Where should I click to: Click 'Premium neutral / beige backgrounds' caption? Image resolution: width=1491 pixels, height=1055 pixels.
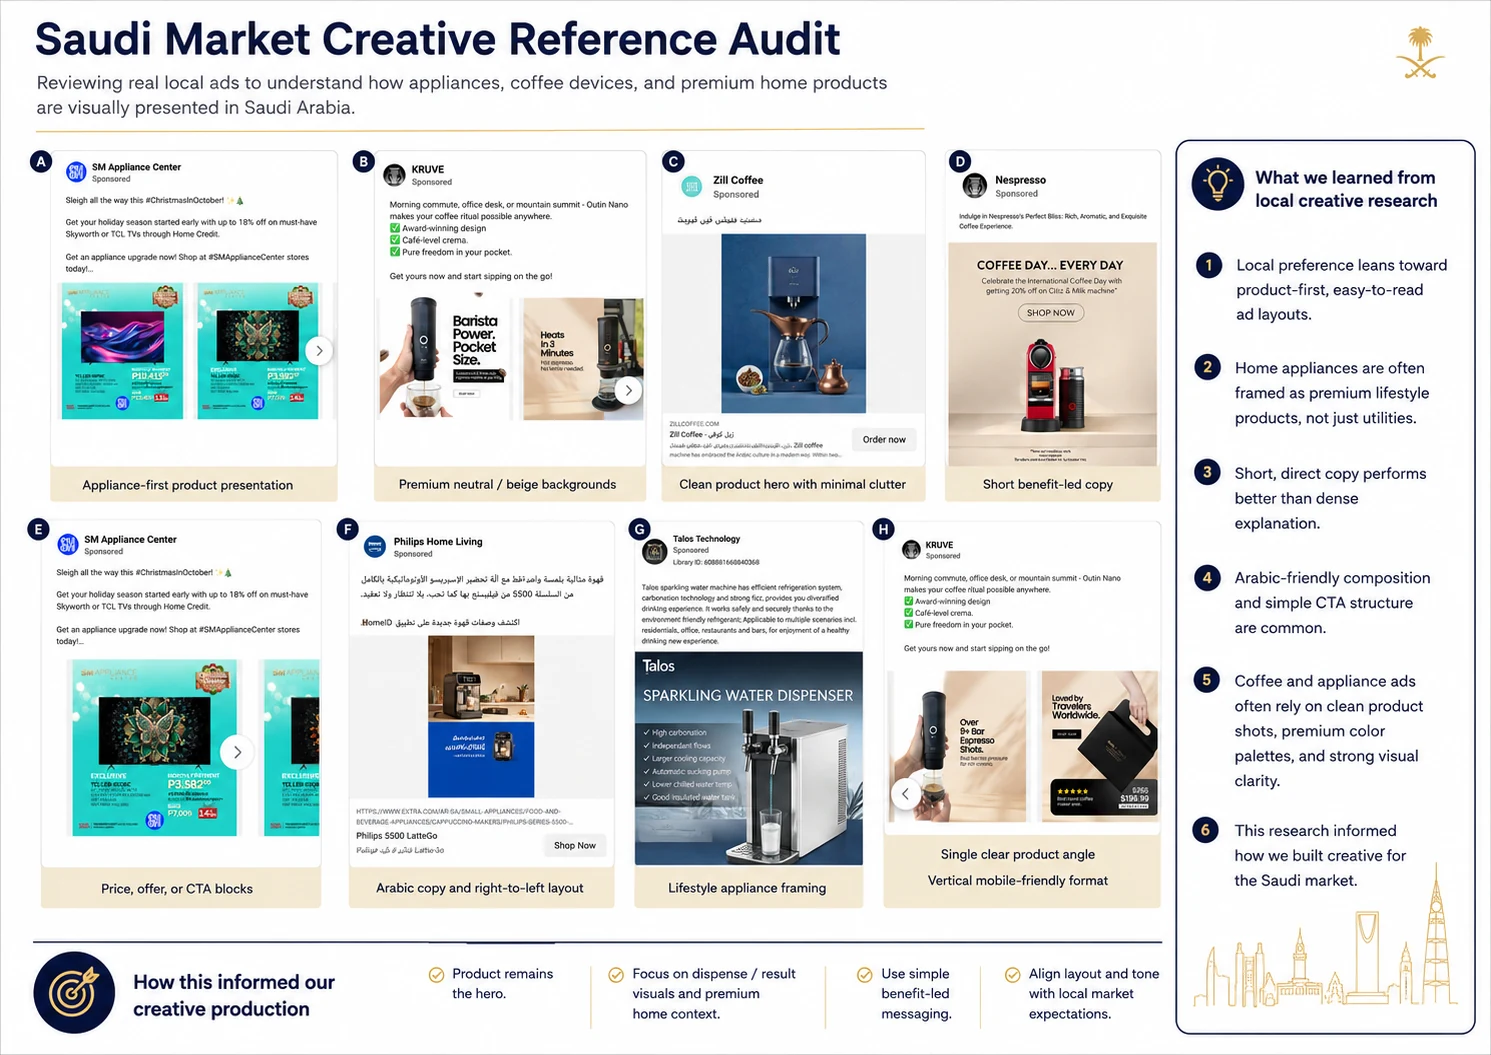tap(507, 484)
